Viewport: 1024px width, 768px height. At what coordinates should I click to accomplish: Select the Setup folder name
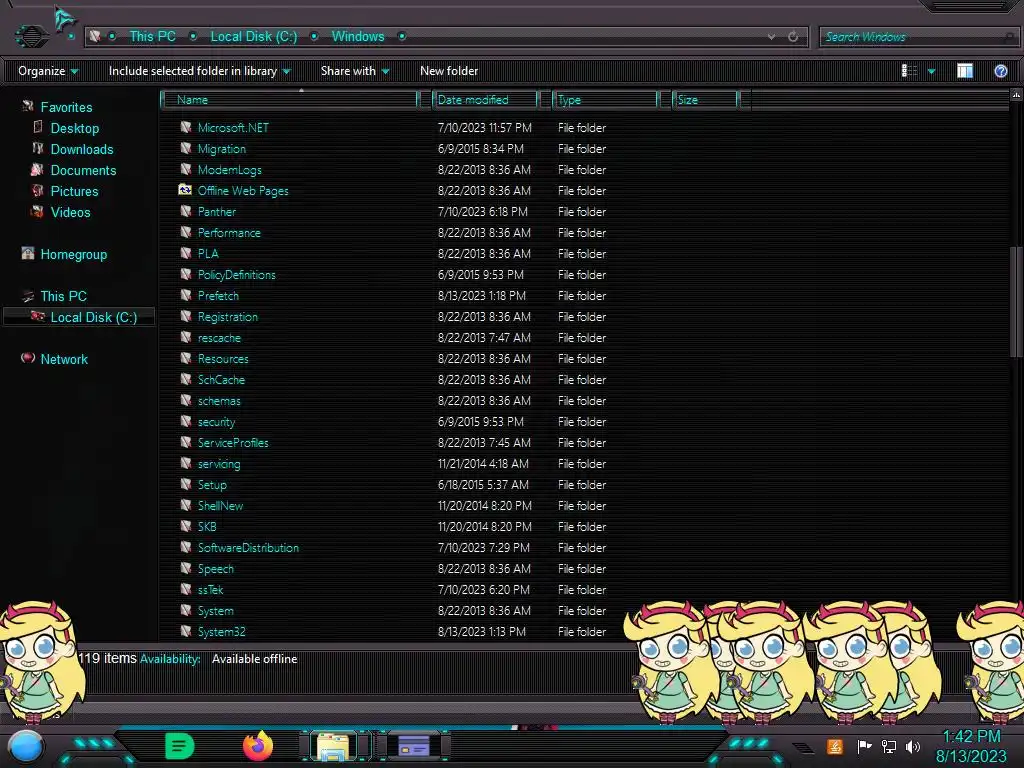[x=212, y=485]
